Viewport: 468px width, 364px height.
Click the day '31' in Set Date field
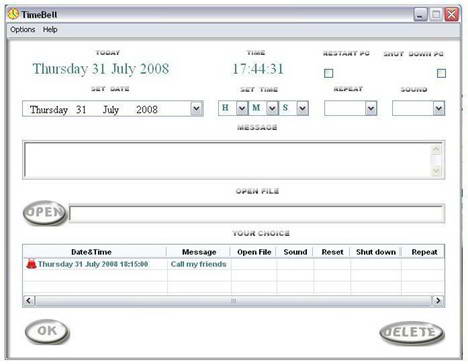81,109
